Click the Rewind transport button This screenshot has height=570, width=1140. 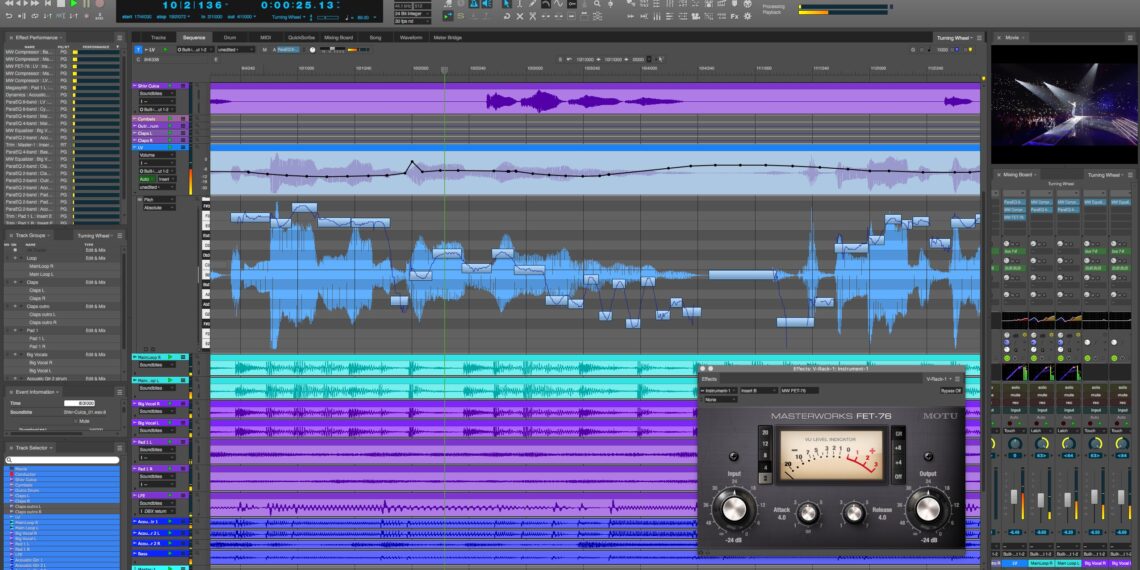pyautogui.click(x=9, y=3)
